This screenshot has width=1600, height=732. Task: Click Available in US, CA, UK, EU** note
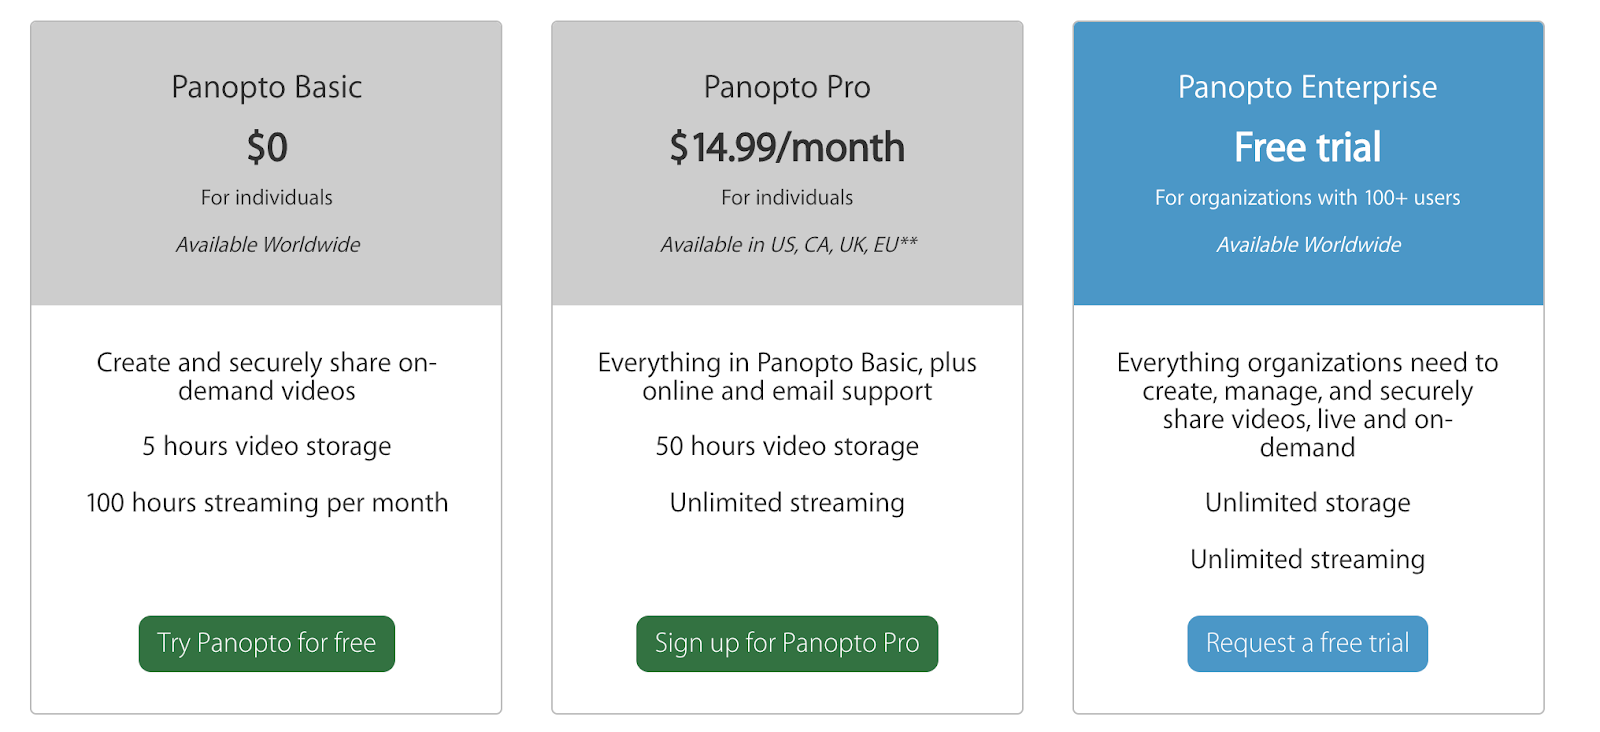pos(788,244)
